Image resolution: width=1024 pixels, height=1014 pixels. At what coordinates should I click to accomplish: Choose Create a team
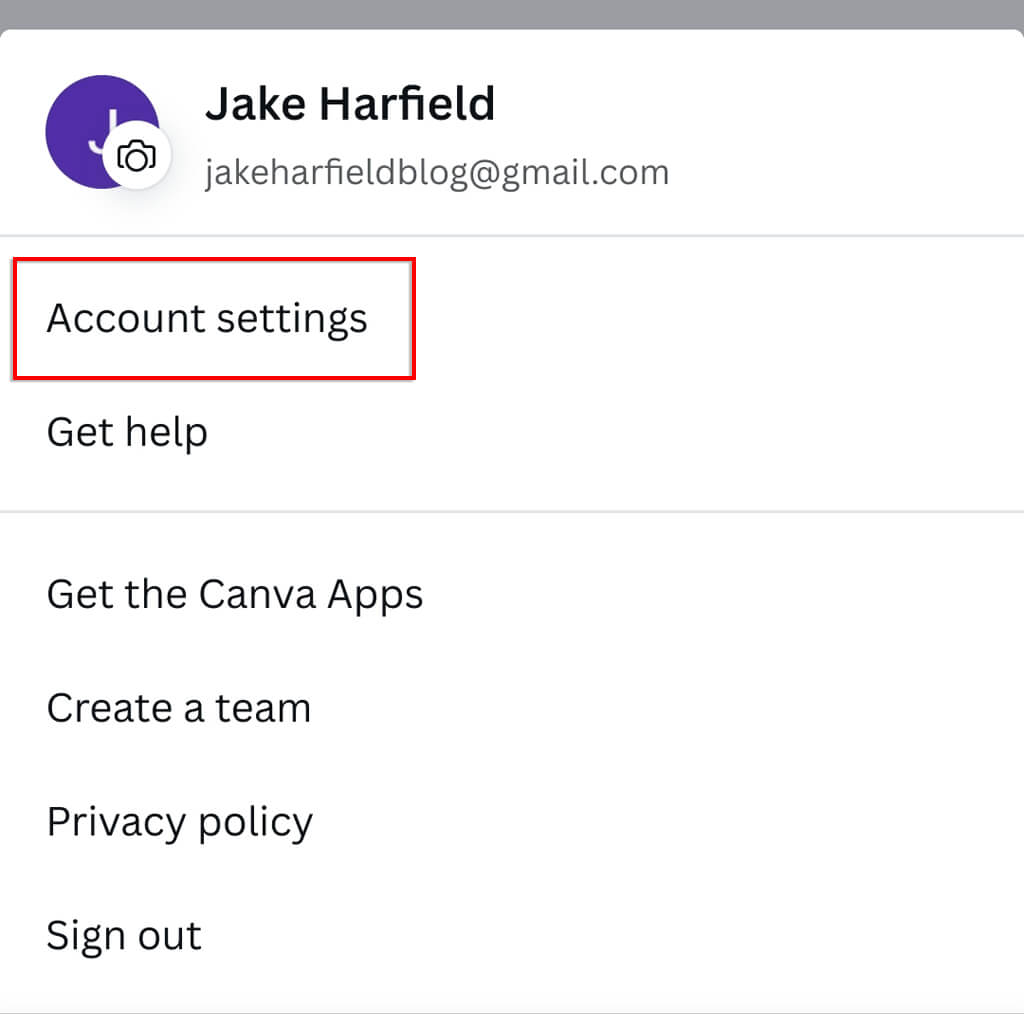(179, 709)
